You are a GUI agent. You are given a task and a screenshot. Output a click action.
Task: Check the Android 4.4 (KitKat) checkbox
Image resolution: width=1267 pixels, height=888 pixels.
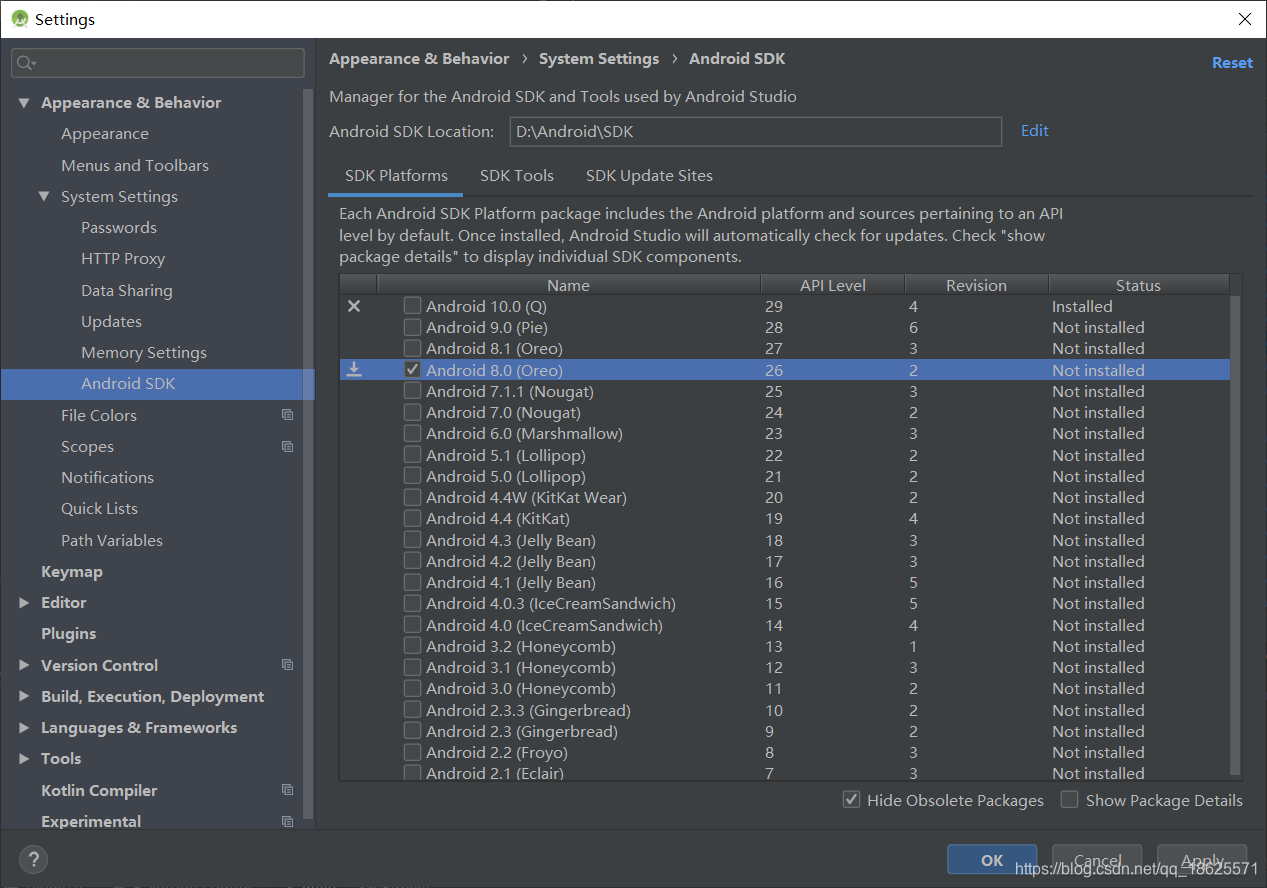[412, 518]
